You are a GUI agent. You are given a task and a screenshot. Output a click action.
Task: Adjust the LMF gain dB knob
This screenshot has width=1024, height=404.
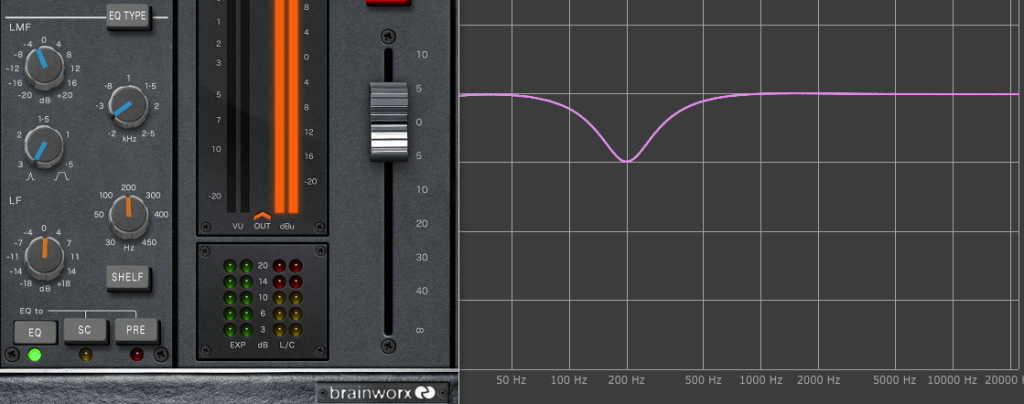pos(42,69)
